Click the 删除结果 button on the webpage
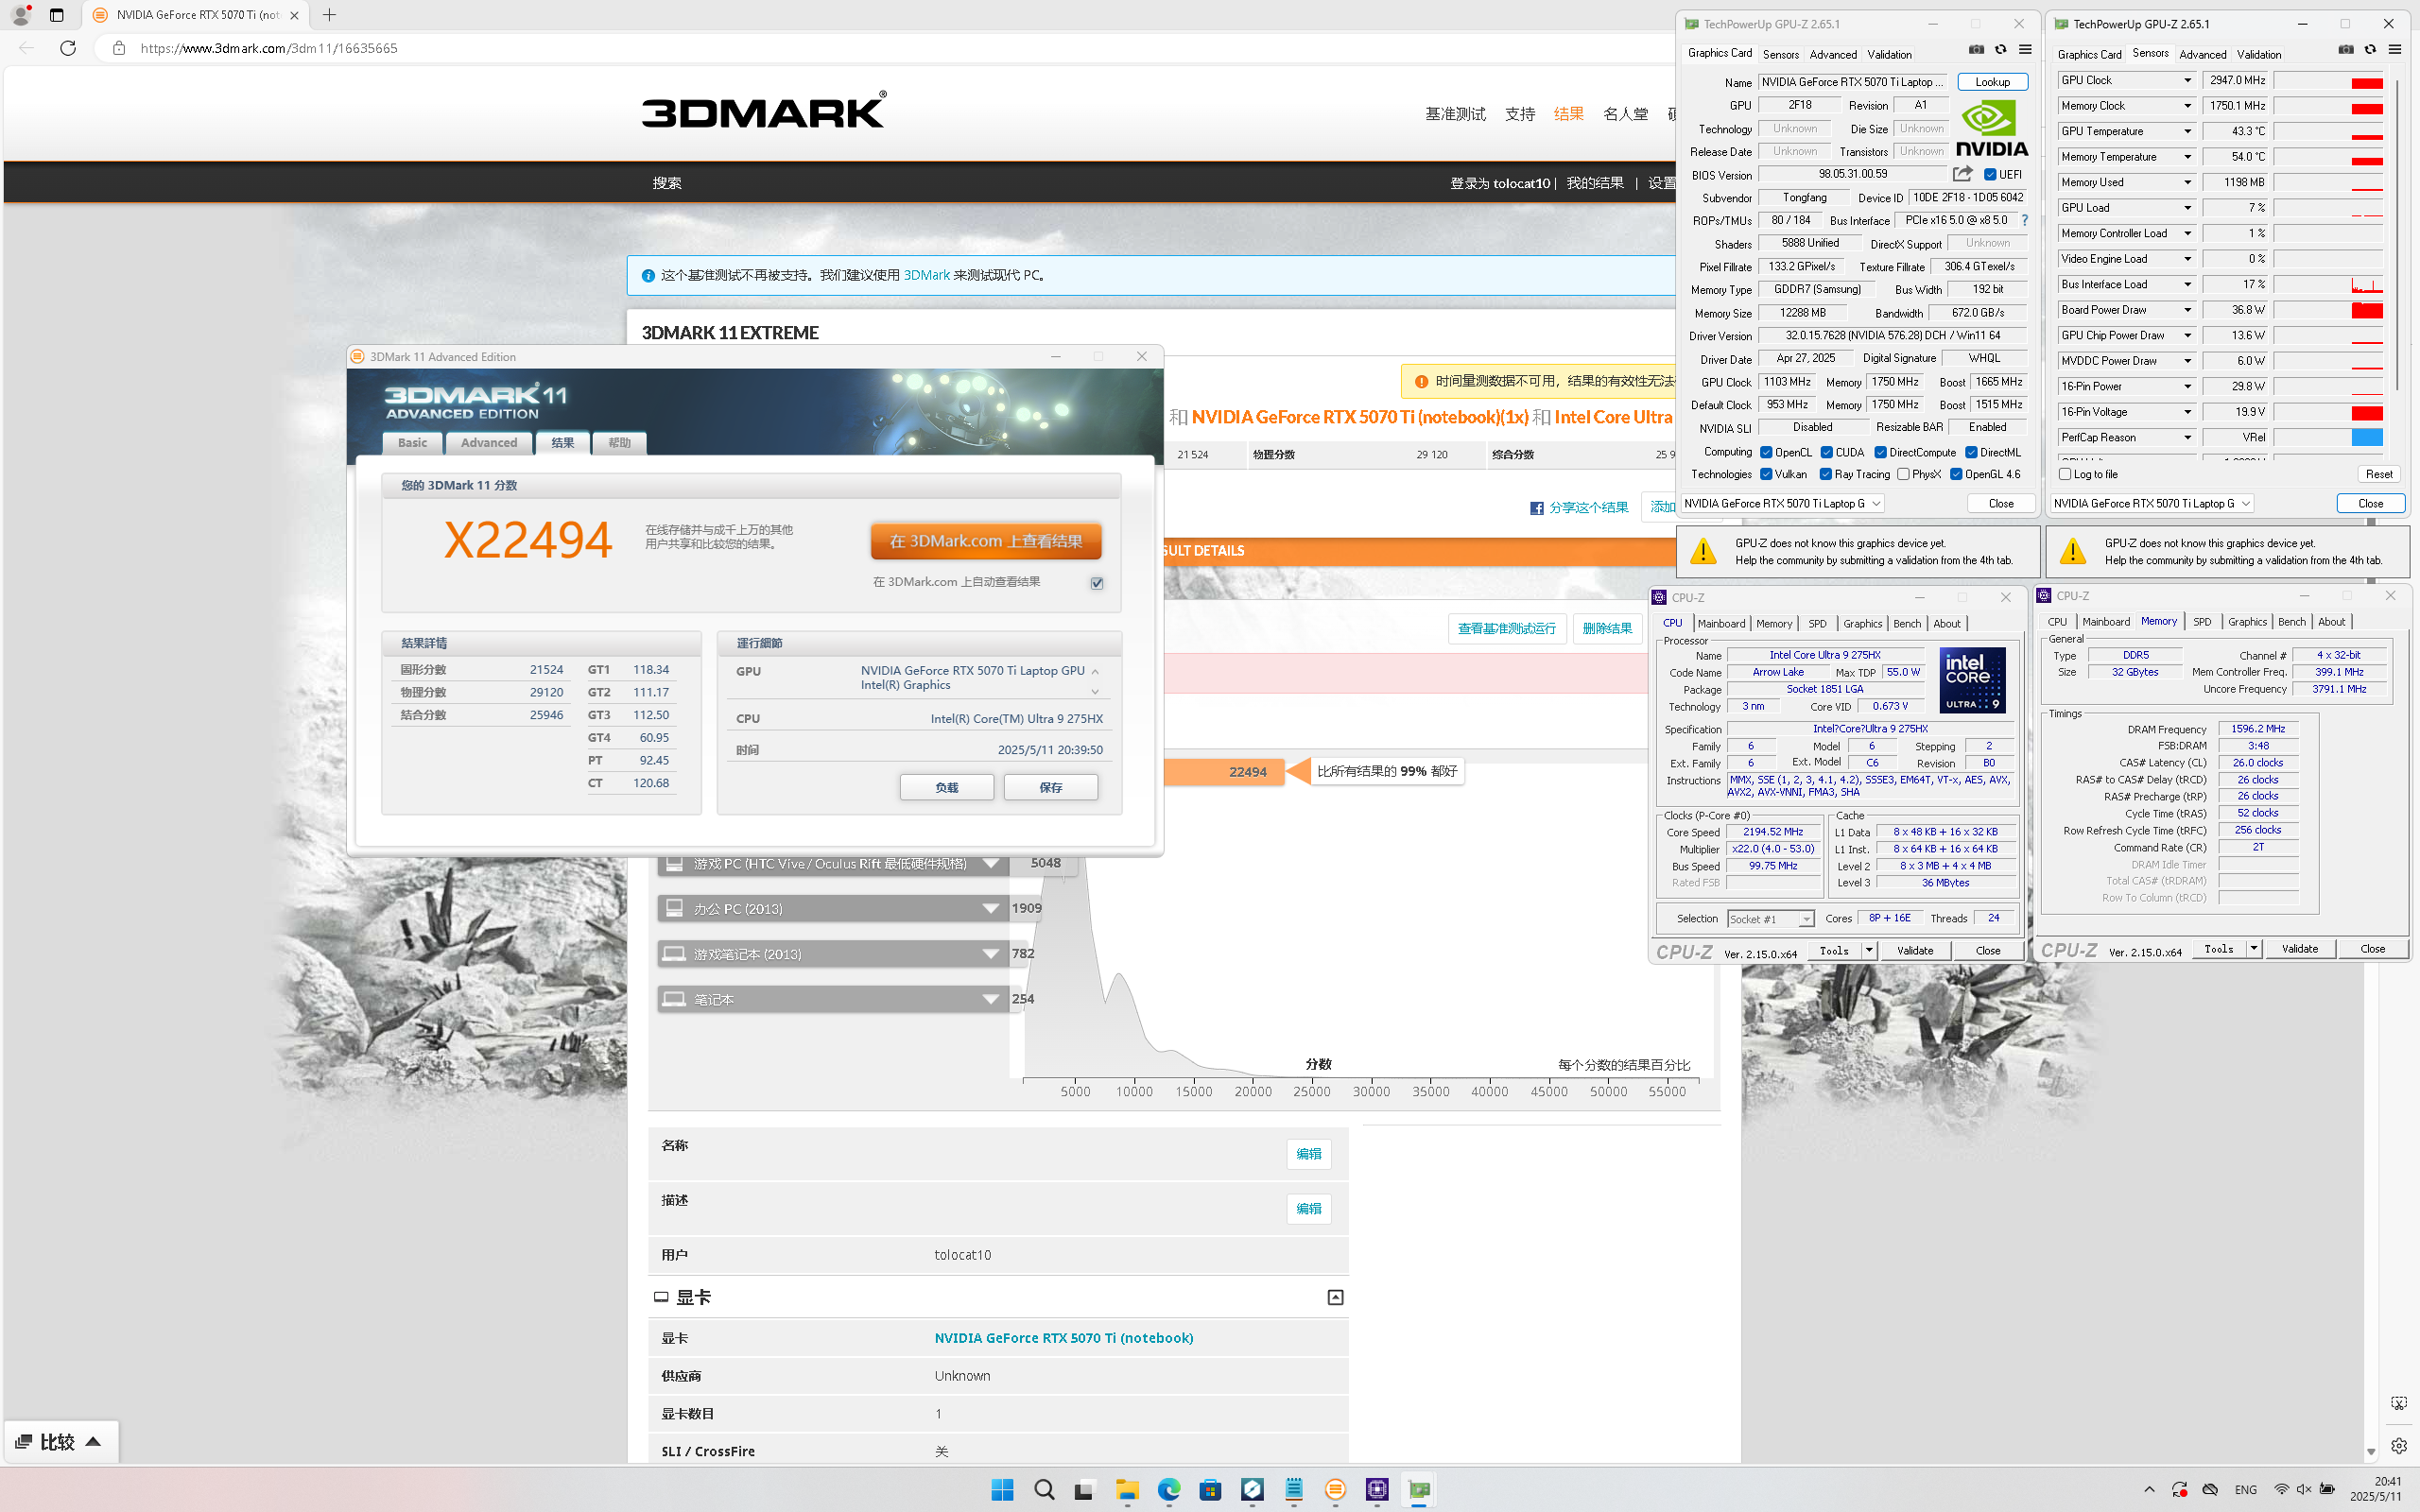Image resolution: width=2420 pixels, height=1512 pixels. click(1606, 629)
